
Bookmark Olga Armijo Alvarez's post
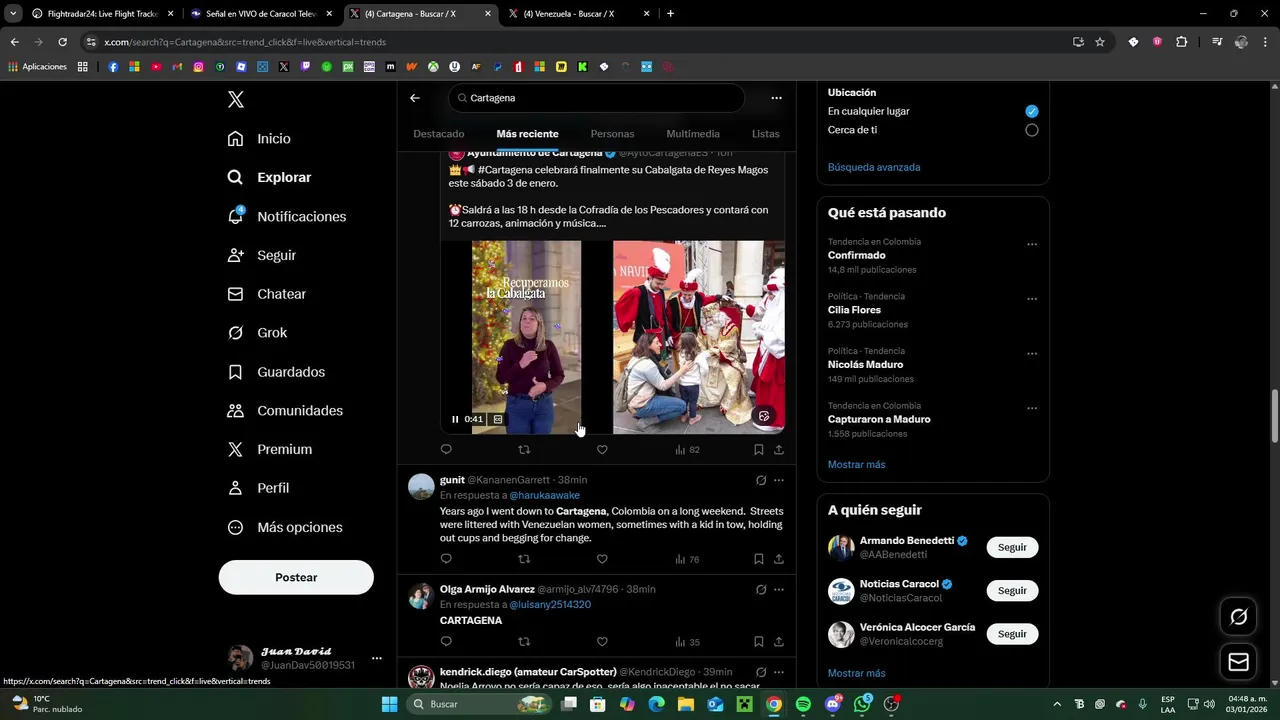click(759, 642)
